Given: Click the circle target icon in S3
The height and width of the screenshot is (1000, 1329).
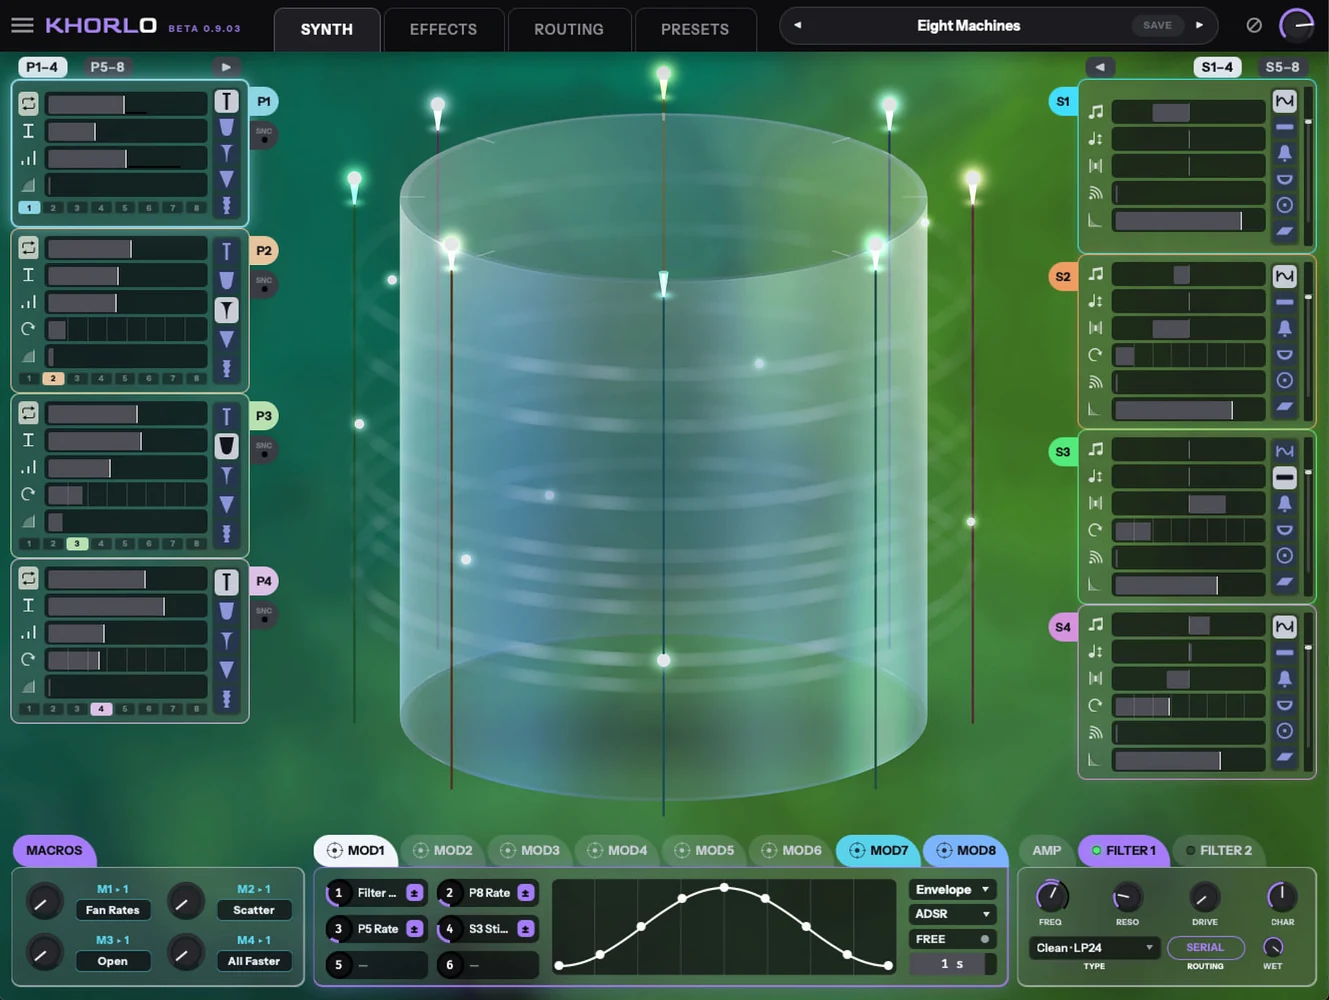Looking at the screenshot, I should click(1285, 556).
